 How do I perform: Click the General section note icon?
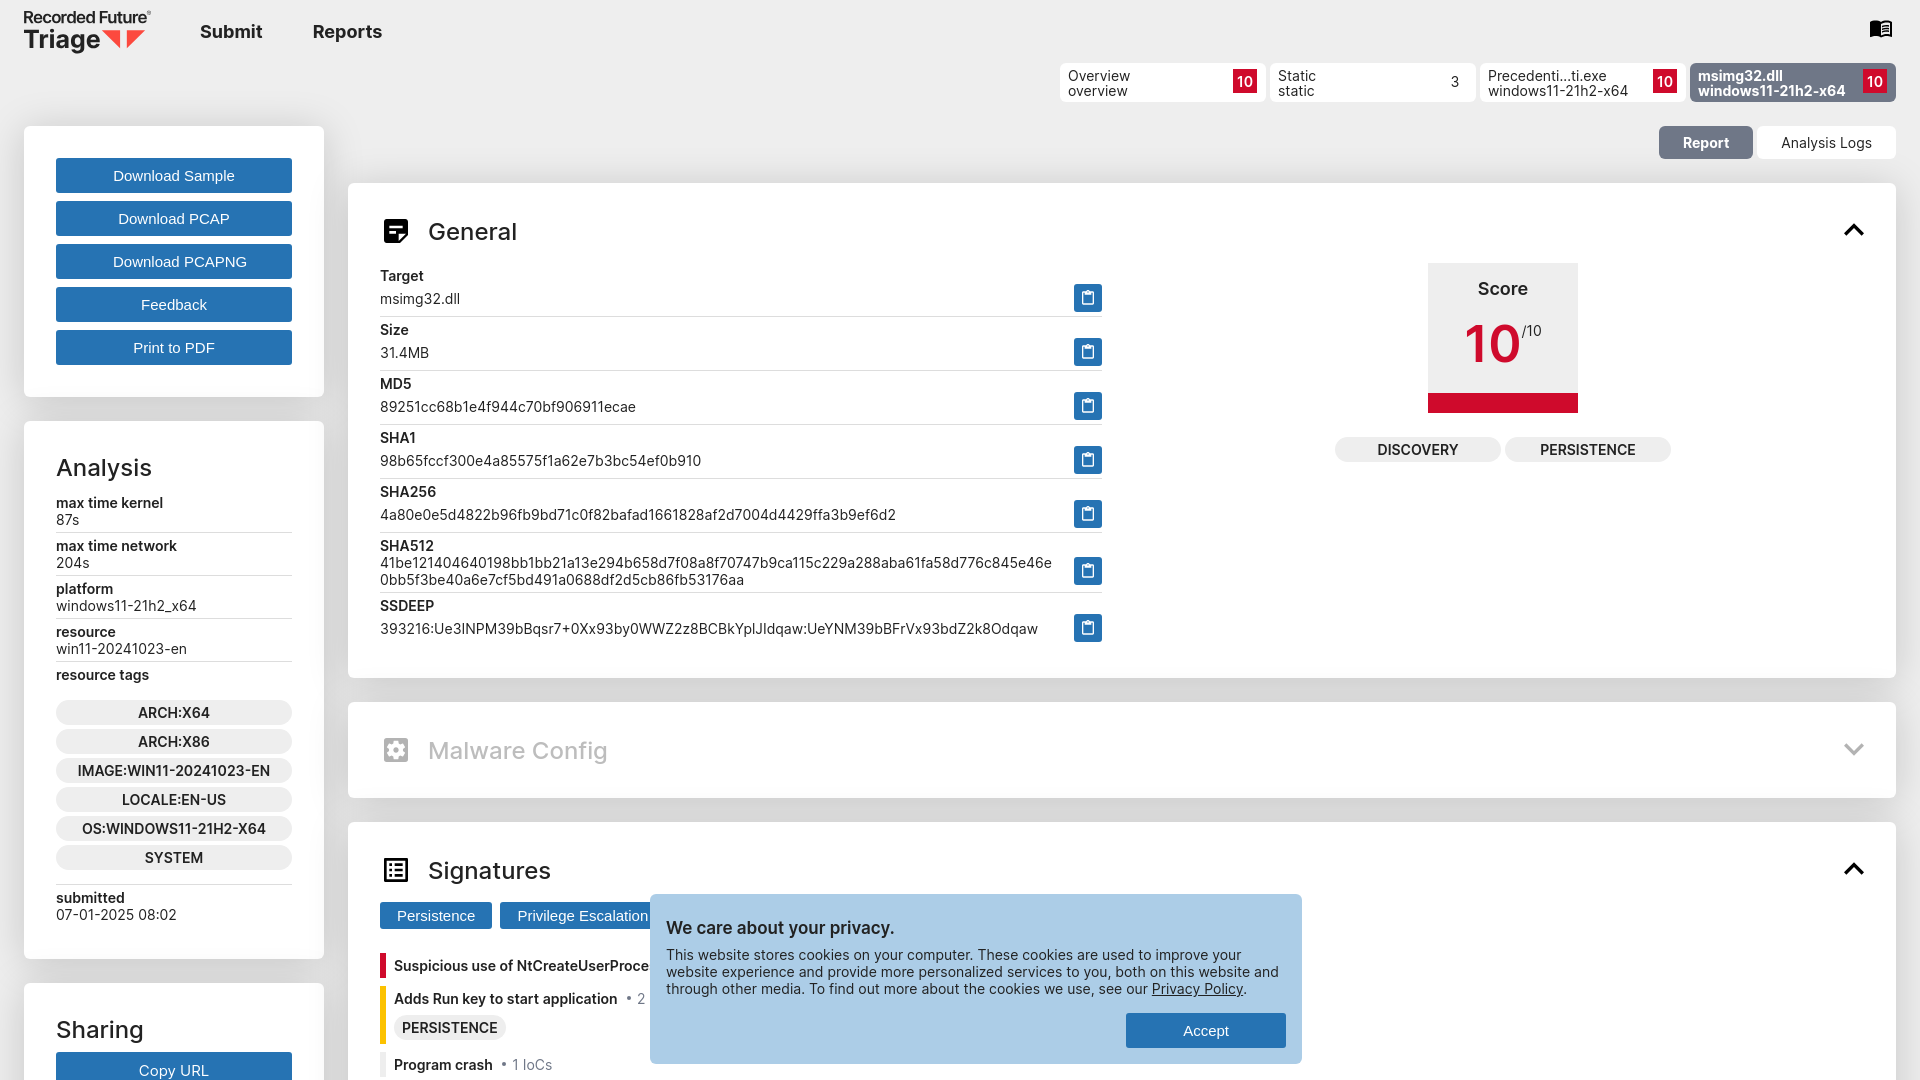point(396,231)
